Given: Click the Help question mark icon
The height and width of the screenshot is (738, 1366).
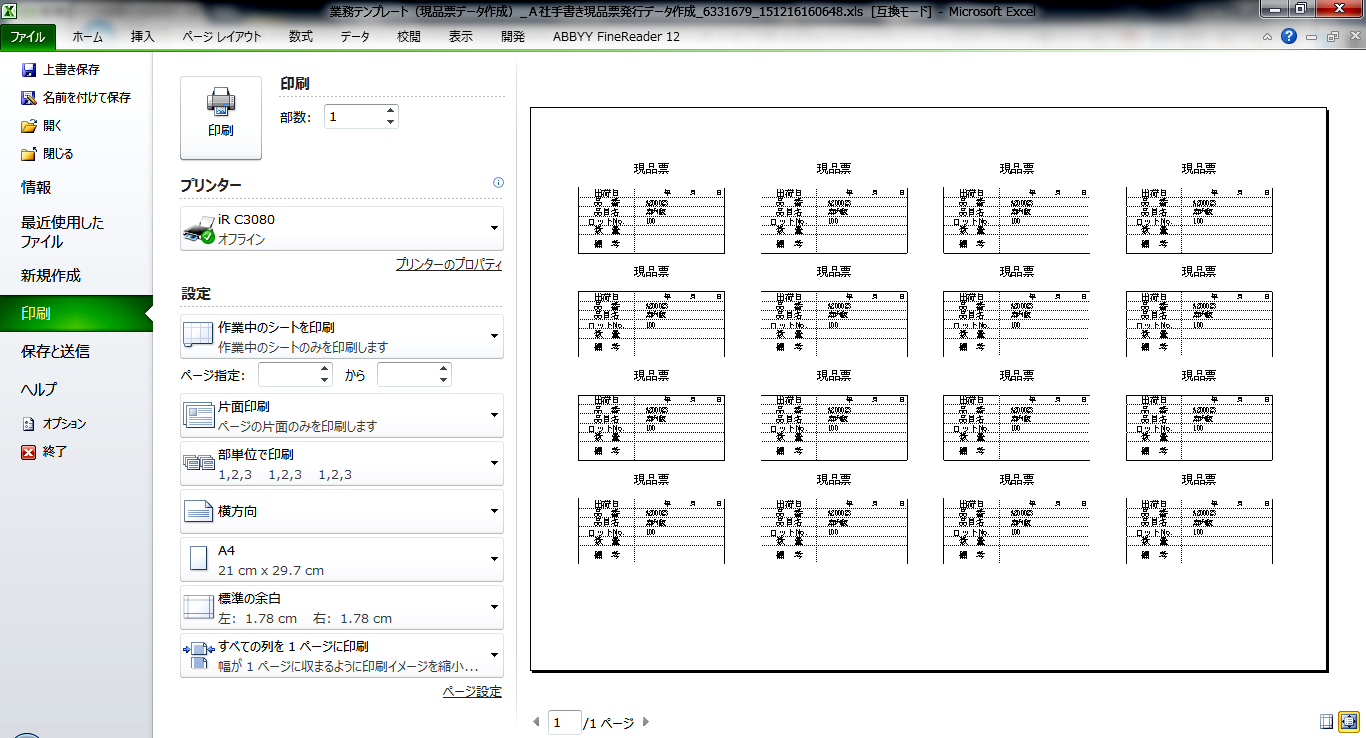Looking at the screenshot, I should click(1289, 37).
